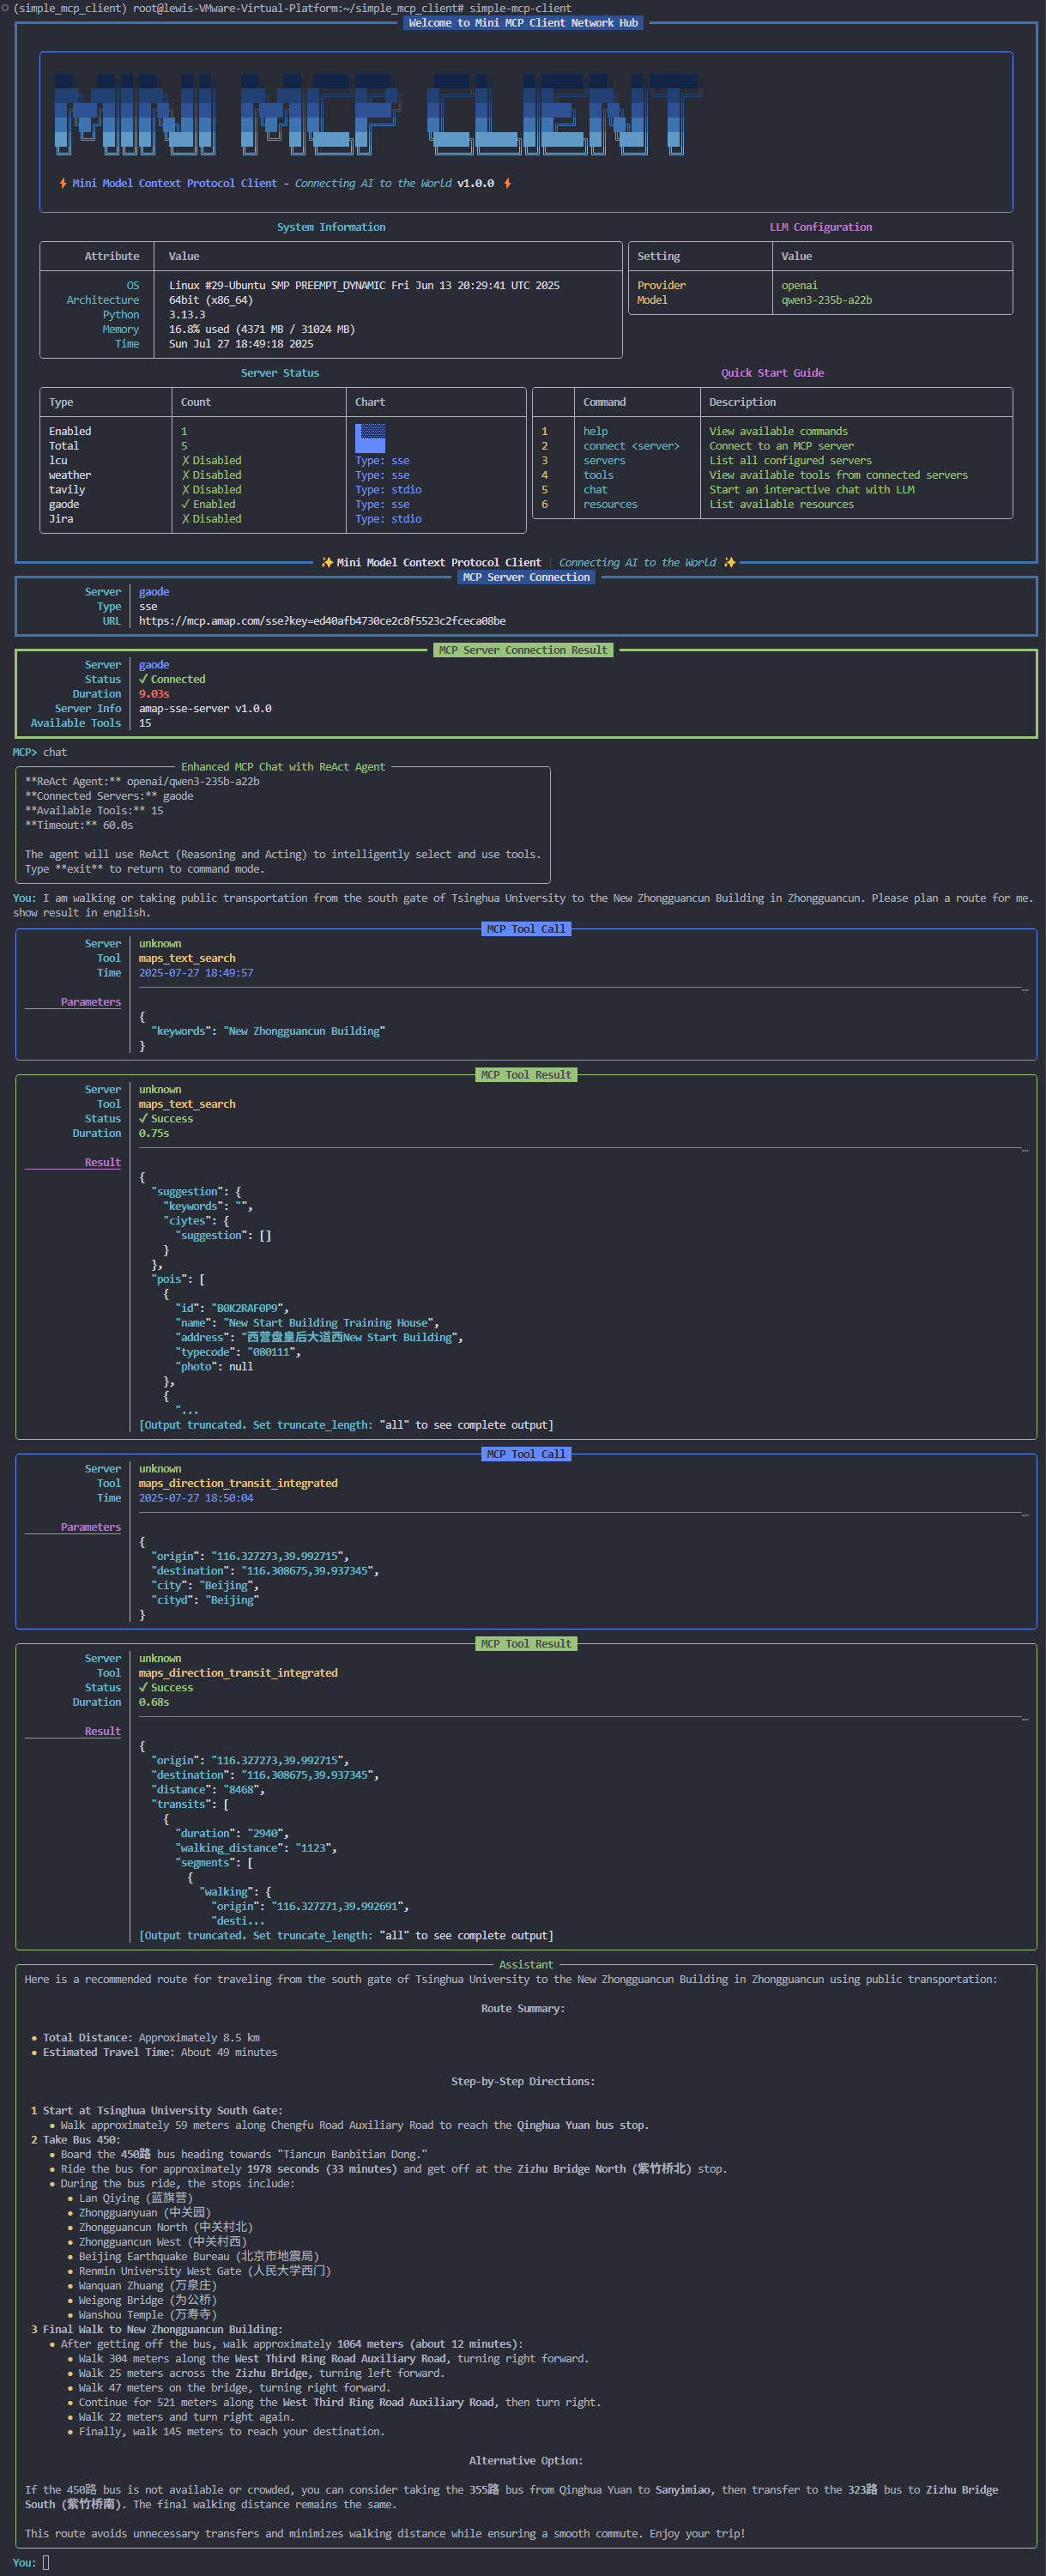Click the ✗ Disabled status in the Jira row
This screenshot has height=2576, width=1046.
pyautogui.click(x=211, y=518)
